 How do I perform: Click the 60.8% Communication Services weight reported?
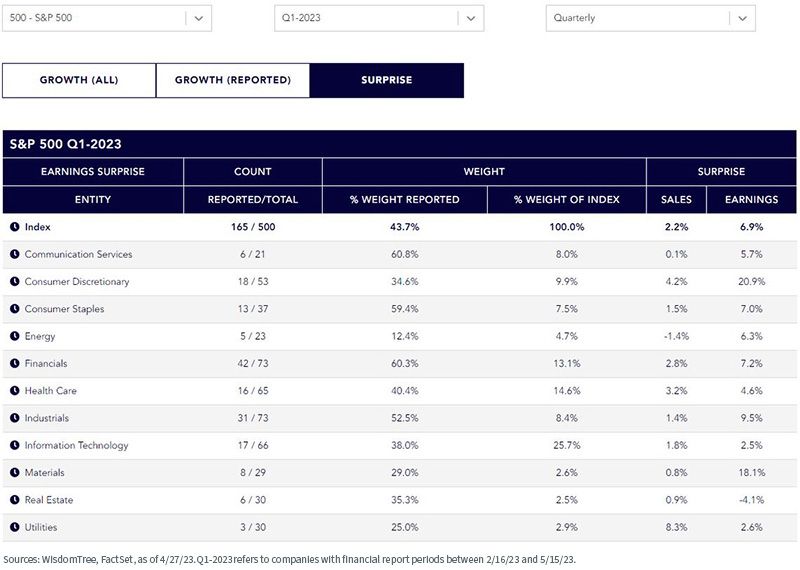pyautogui.click(x=405, y=254)
